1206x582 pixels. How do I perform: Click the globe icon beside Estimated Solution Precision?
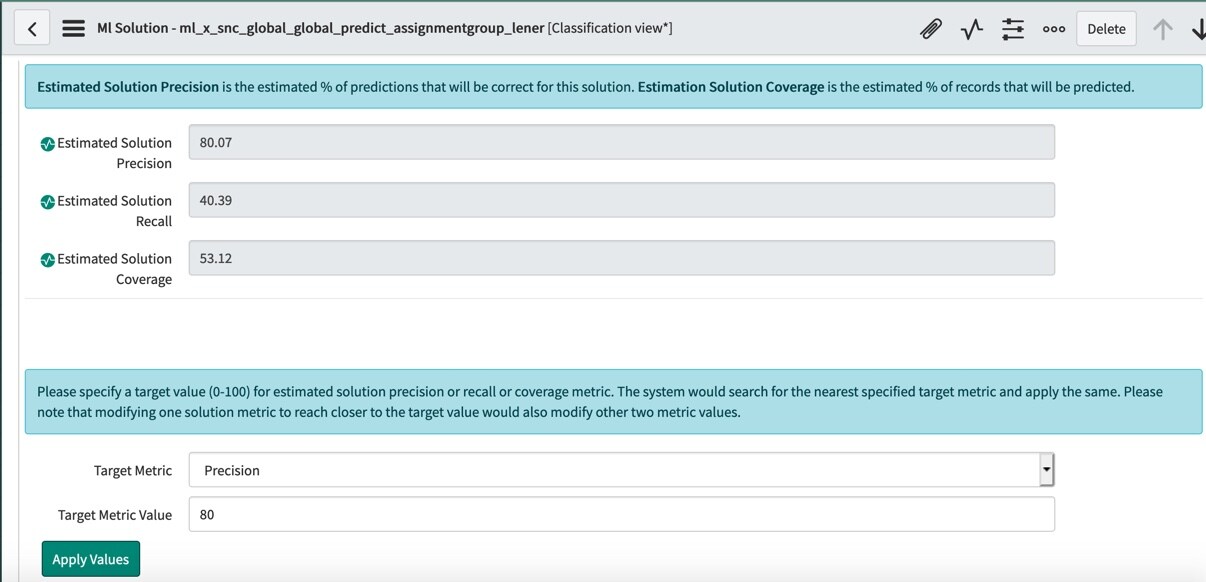tap(46, 143)
